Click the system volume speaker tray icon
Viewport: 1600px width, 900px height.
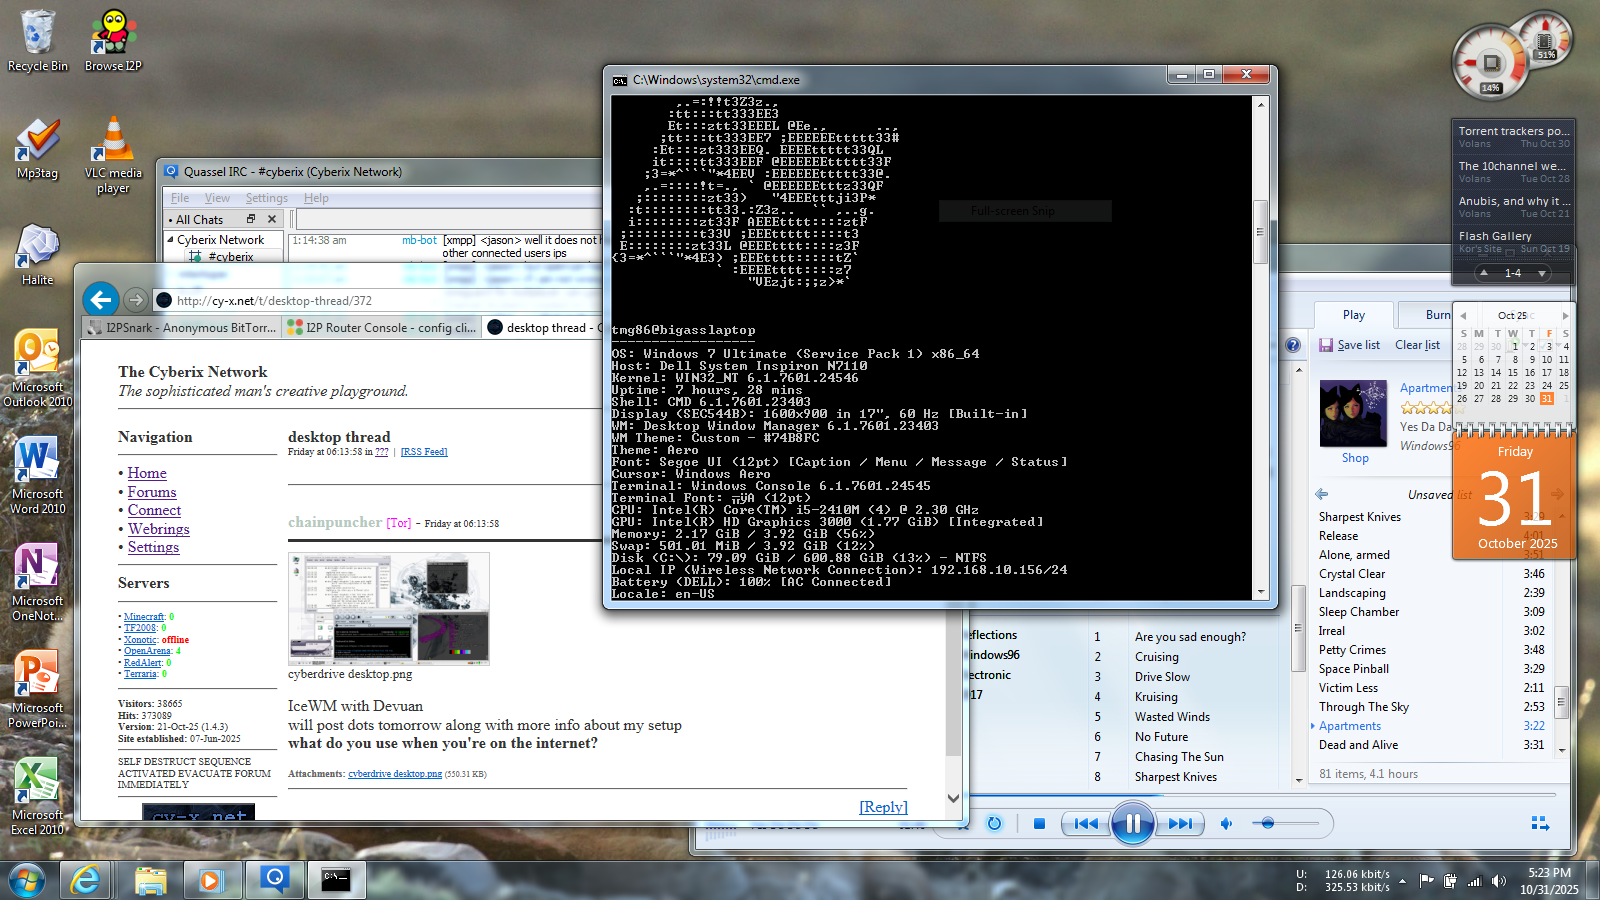pyautogui.click(x=1498, y=881)
